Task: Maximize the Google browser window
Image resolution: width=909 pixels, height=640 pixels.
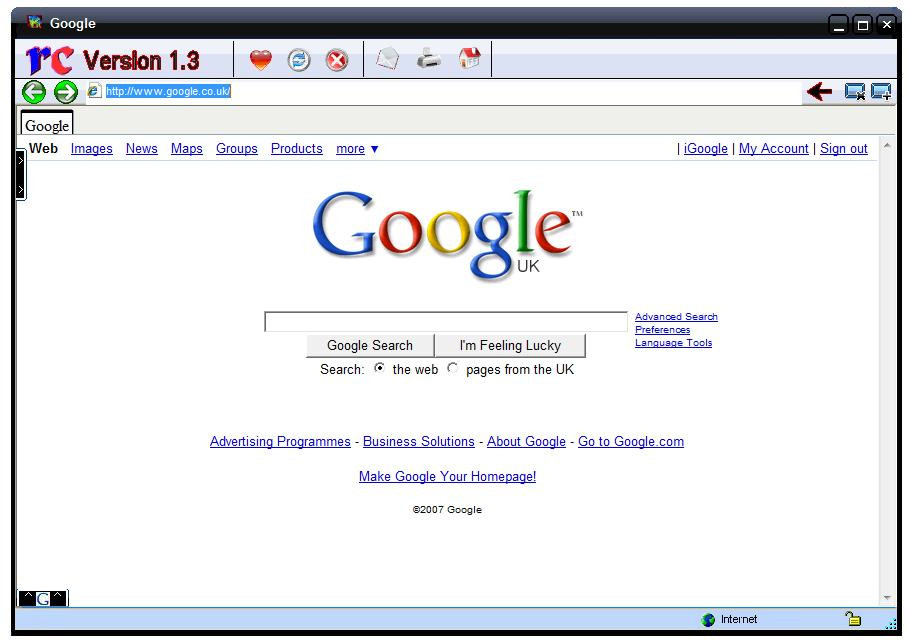Action: tap(863, 24)
